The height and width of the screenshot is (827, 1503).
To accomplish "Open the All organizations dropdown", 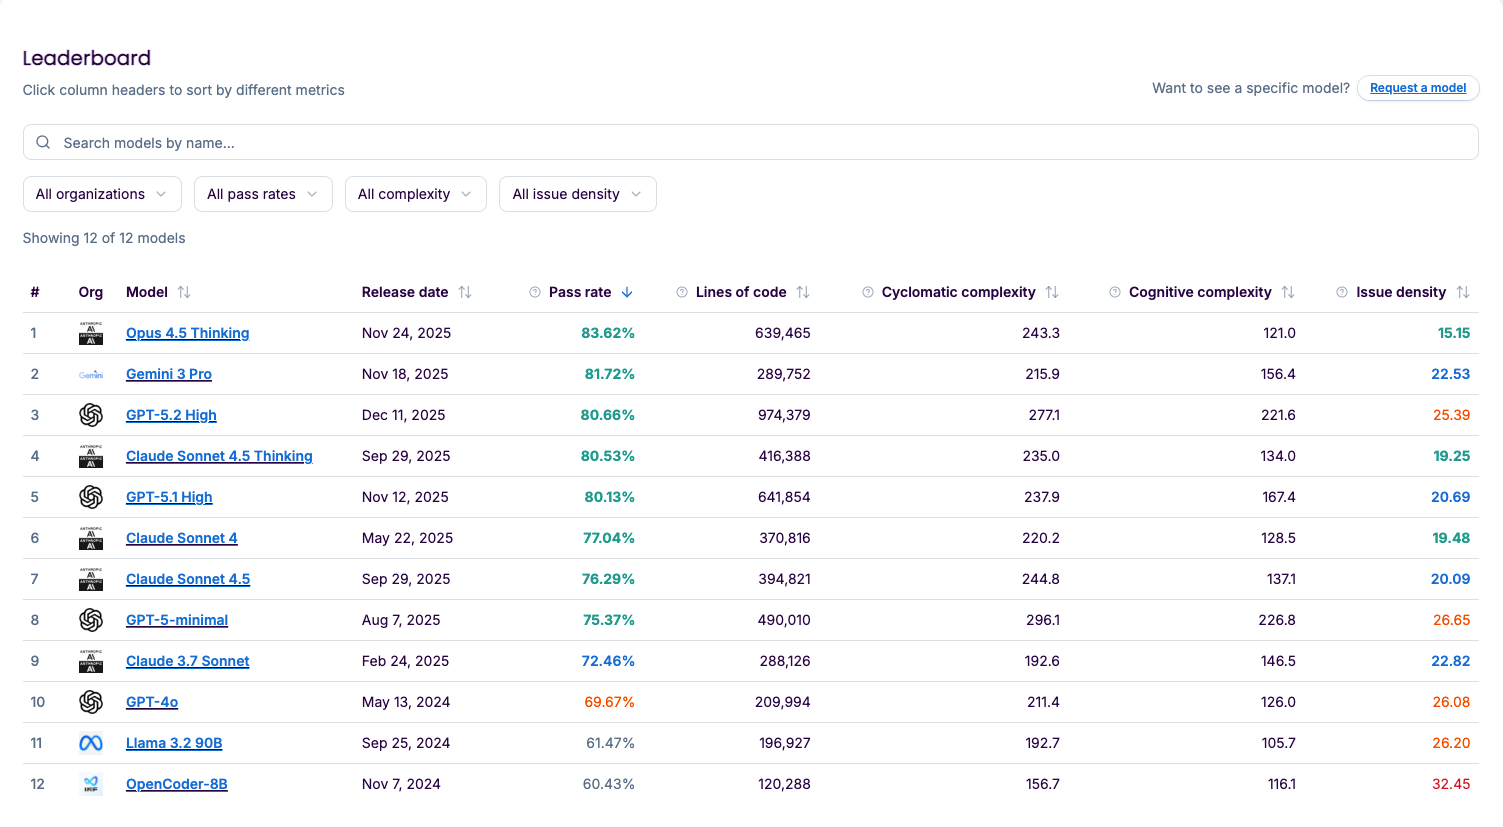I will point(102,194).
